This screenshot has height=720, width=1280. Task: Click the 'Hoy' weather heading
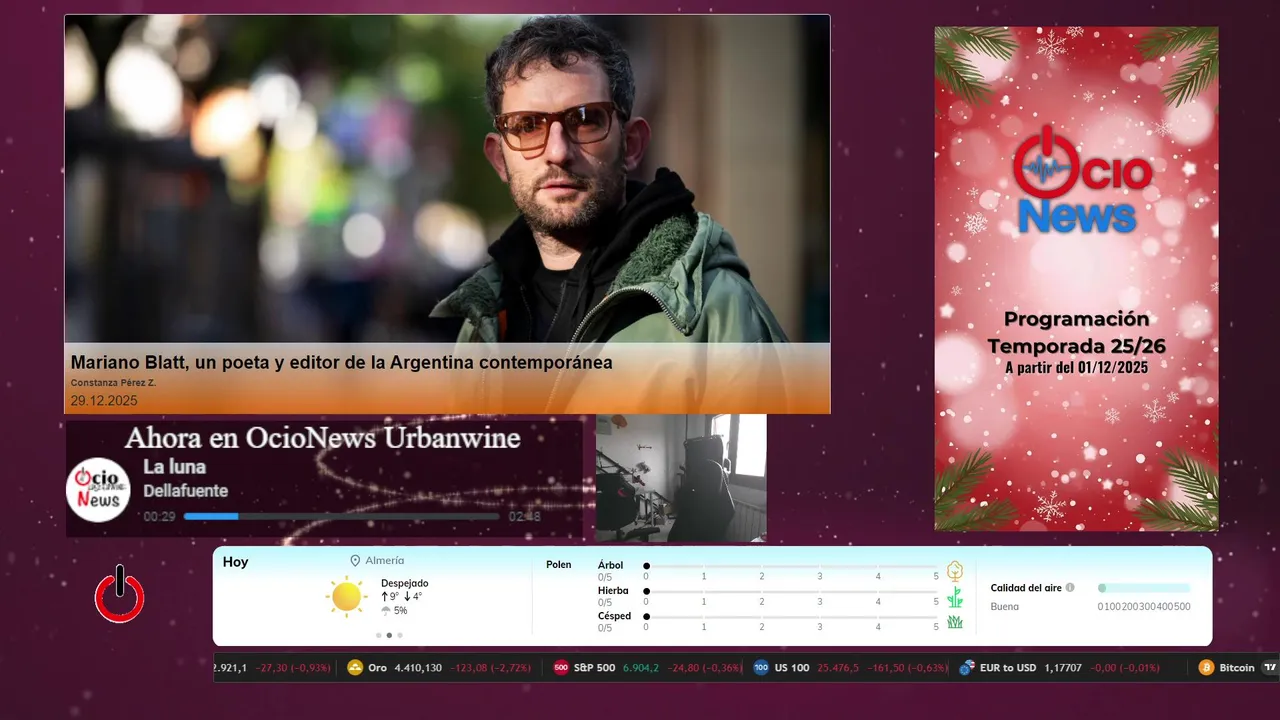[x=235, y=562]
